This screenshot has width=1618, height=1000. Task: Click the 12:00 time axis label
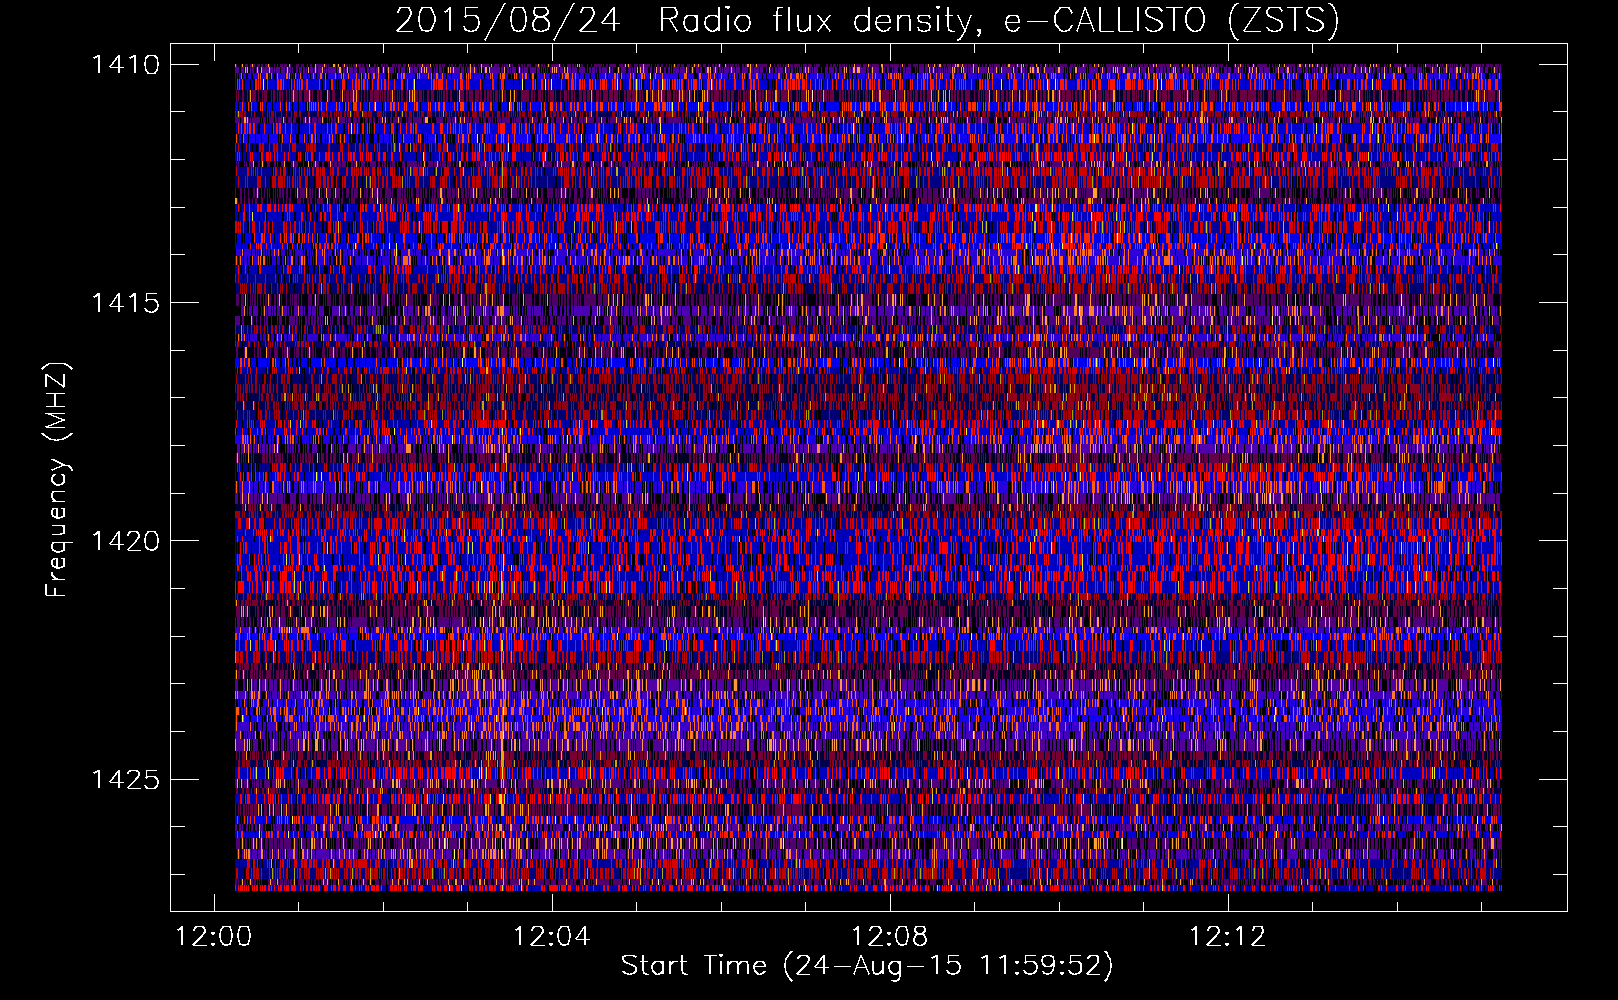[x=214, y=937]
